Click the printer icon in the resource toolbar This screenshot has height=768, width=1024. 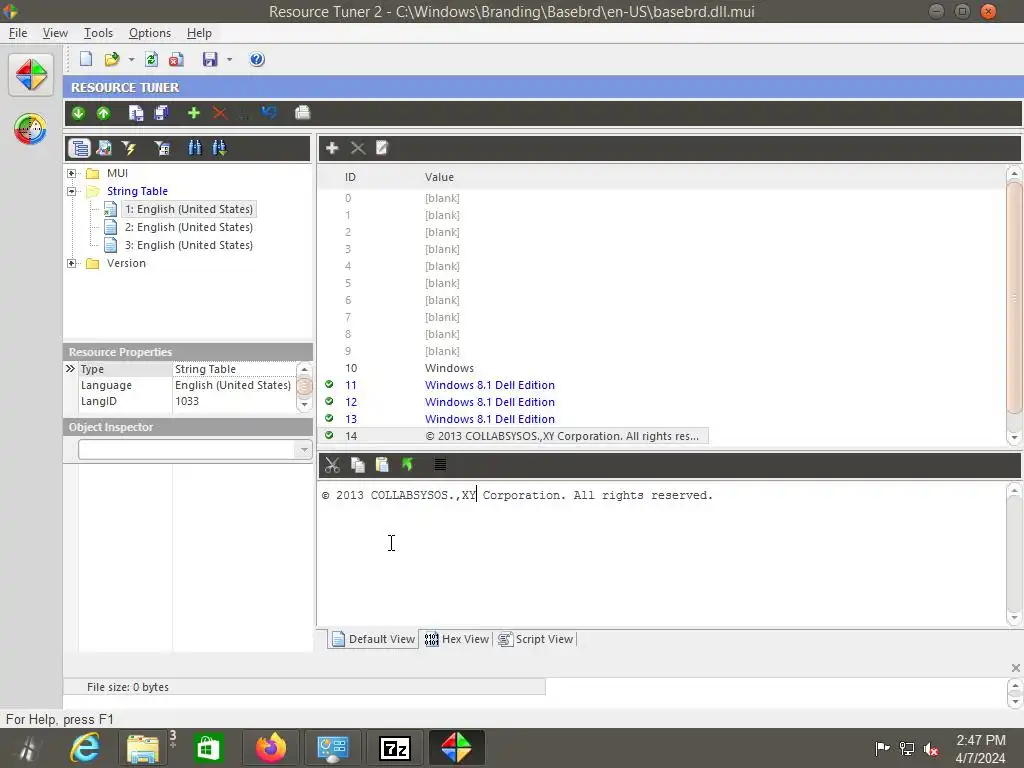pyautogui.click(x=302, y=113)
